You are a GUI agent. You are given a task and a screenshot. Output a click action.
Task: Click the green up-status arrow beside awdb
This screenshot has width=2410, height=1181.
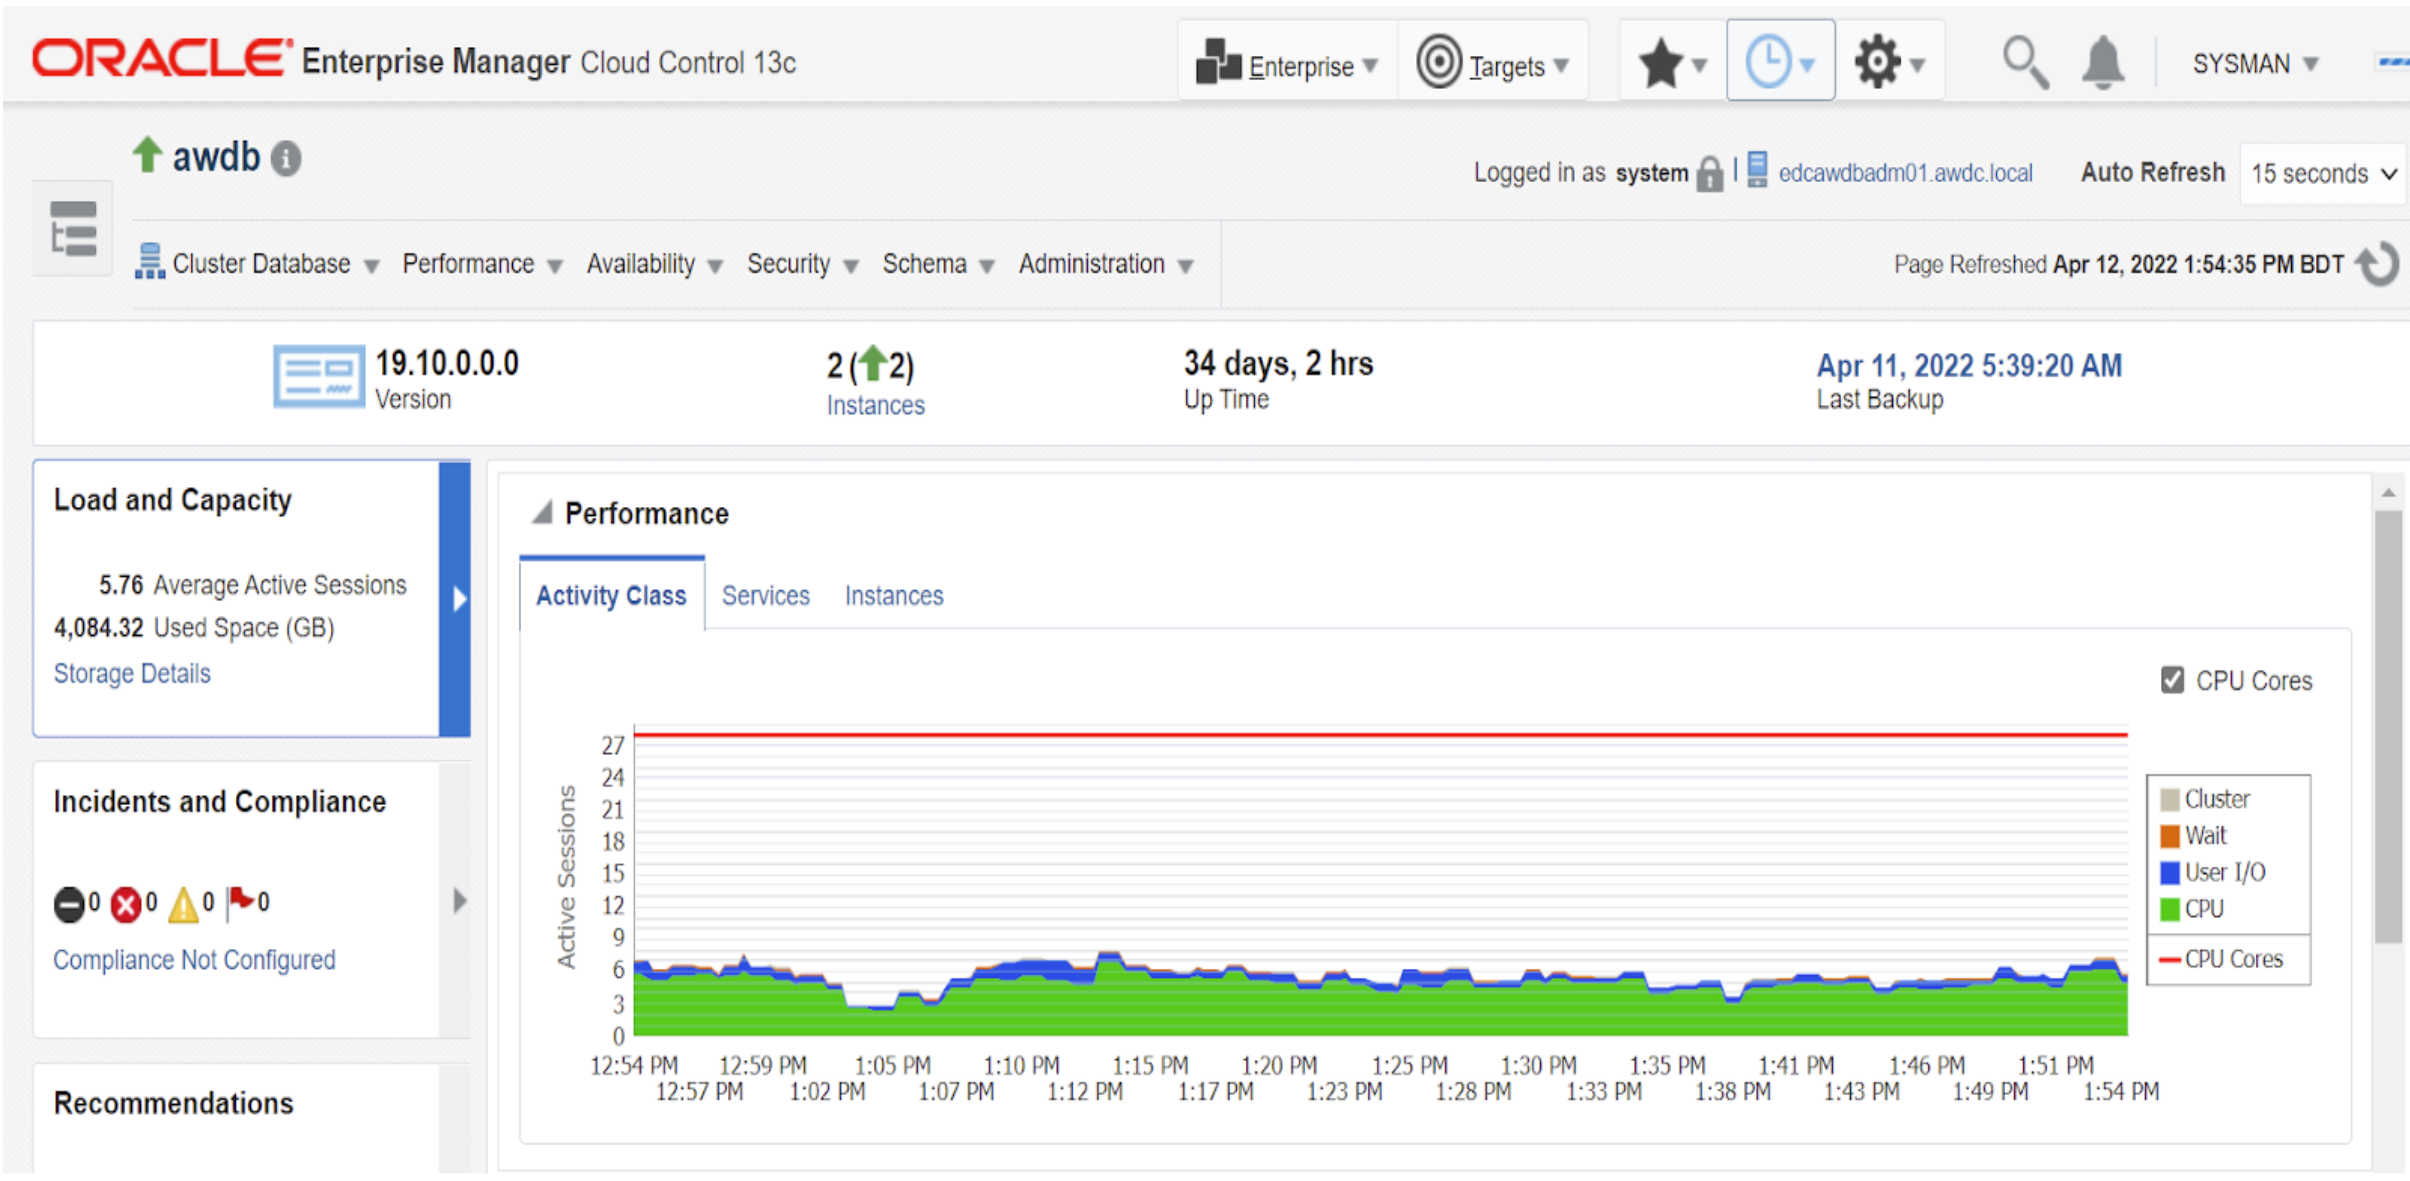click(x=148, y=155)
